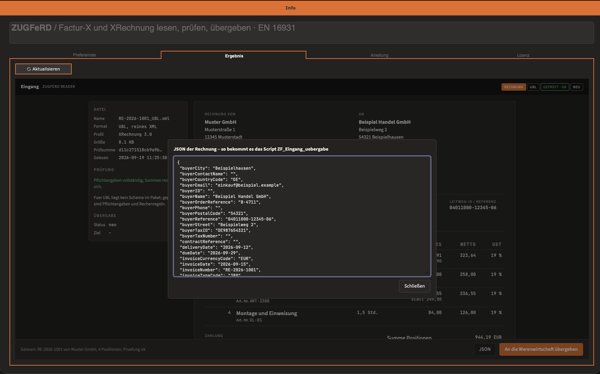Select file name RE-2026-1001_UBL.xml
This screenshot has width=600, height=374.
click(x=144, y=119)
